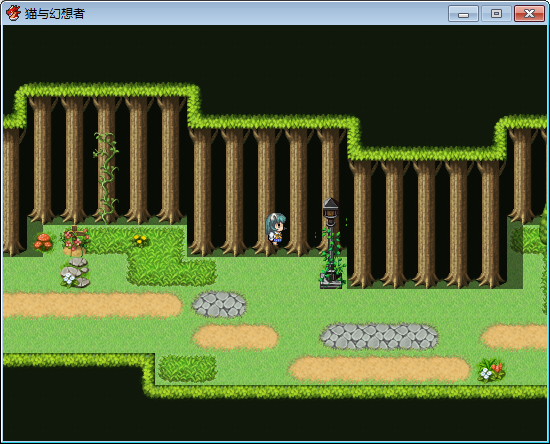This screenshot has height=444, width=550.
Task: Close the game window
Action: point(529,14)
